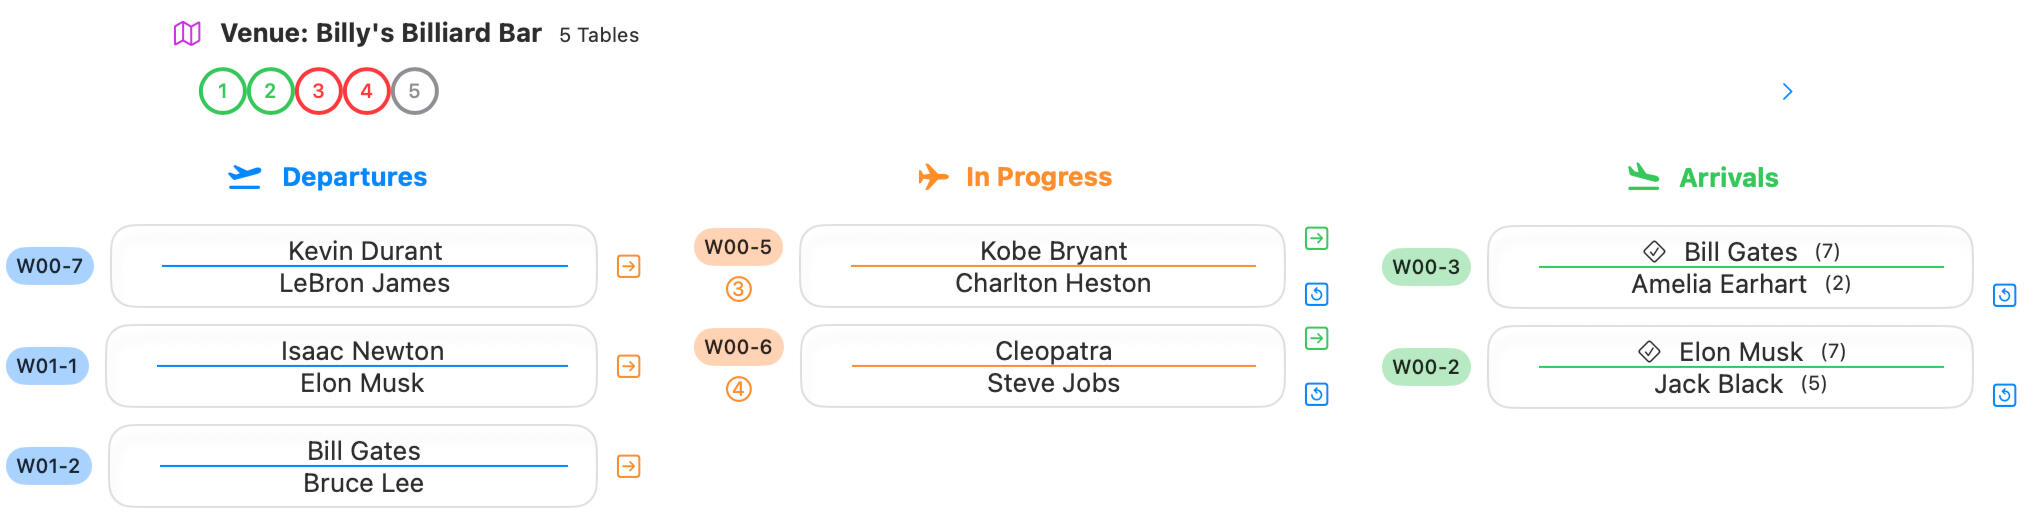The width and height of the screenshot is (2025, 530).
Task: Click the W00-3 green match badge
Action: [x=1426, y=267]
